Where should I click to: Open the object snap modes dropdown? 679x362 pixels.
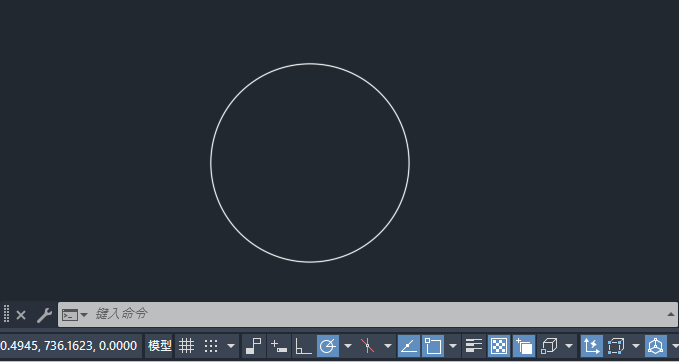pos(453,346)
